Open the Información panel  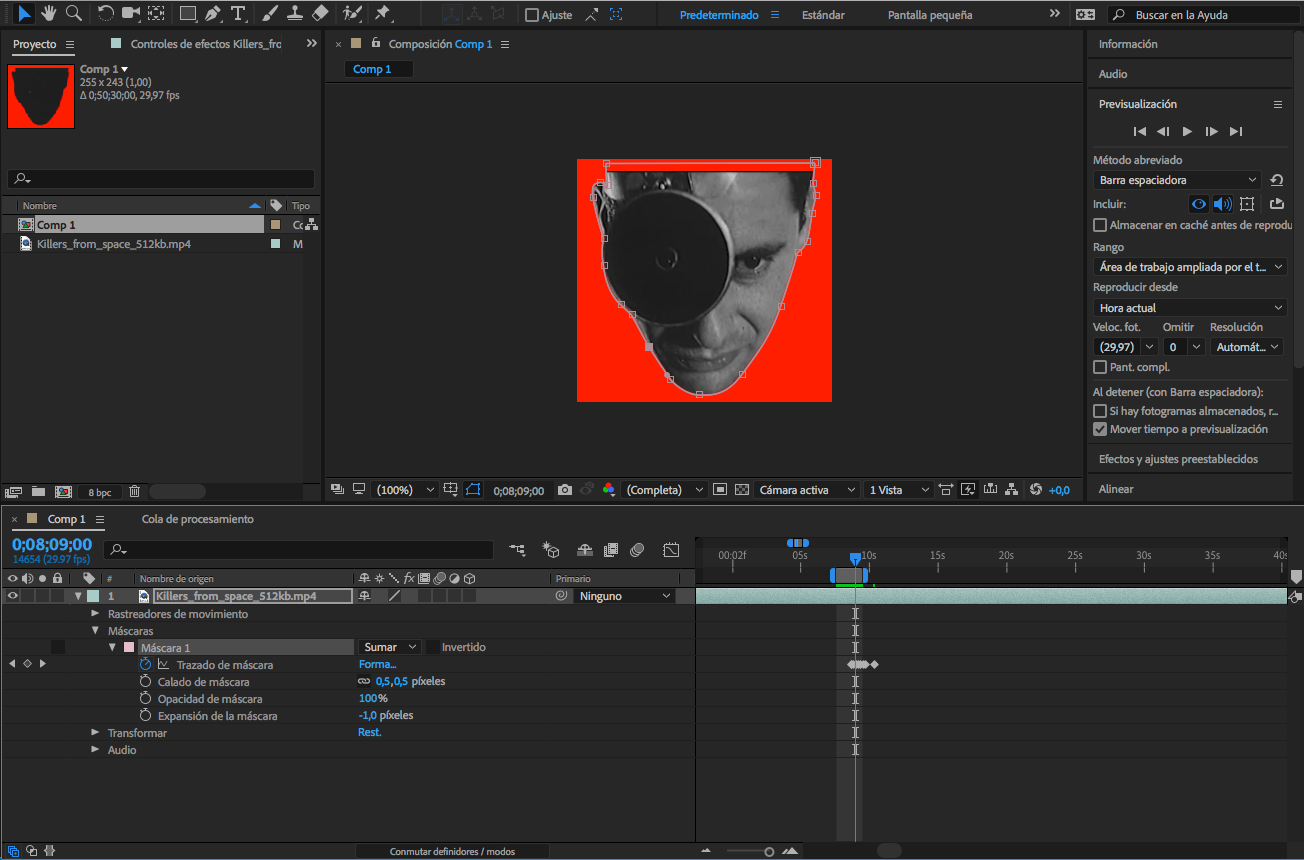(x=1128, y=44)
